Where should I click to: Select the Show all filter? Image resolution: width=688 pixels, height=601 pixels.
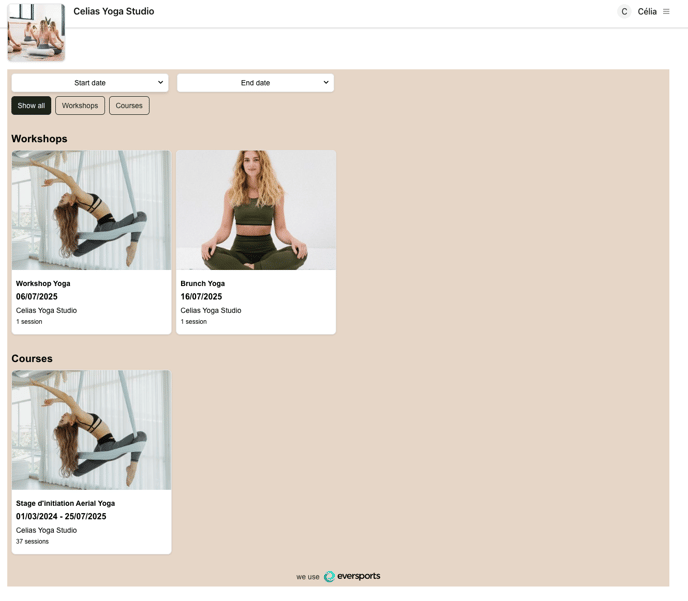pos(31,105)
